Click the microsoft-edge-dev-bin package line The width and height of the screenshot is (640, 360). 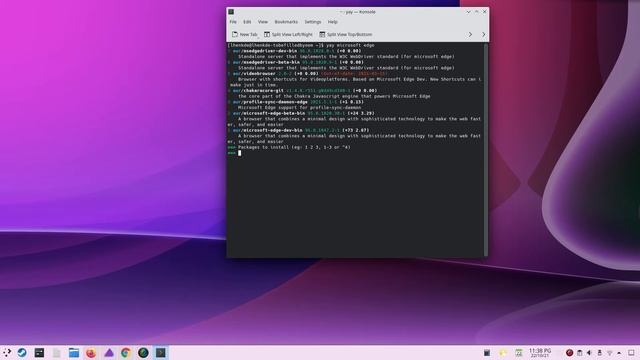pos(298,130)
